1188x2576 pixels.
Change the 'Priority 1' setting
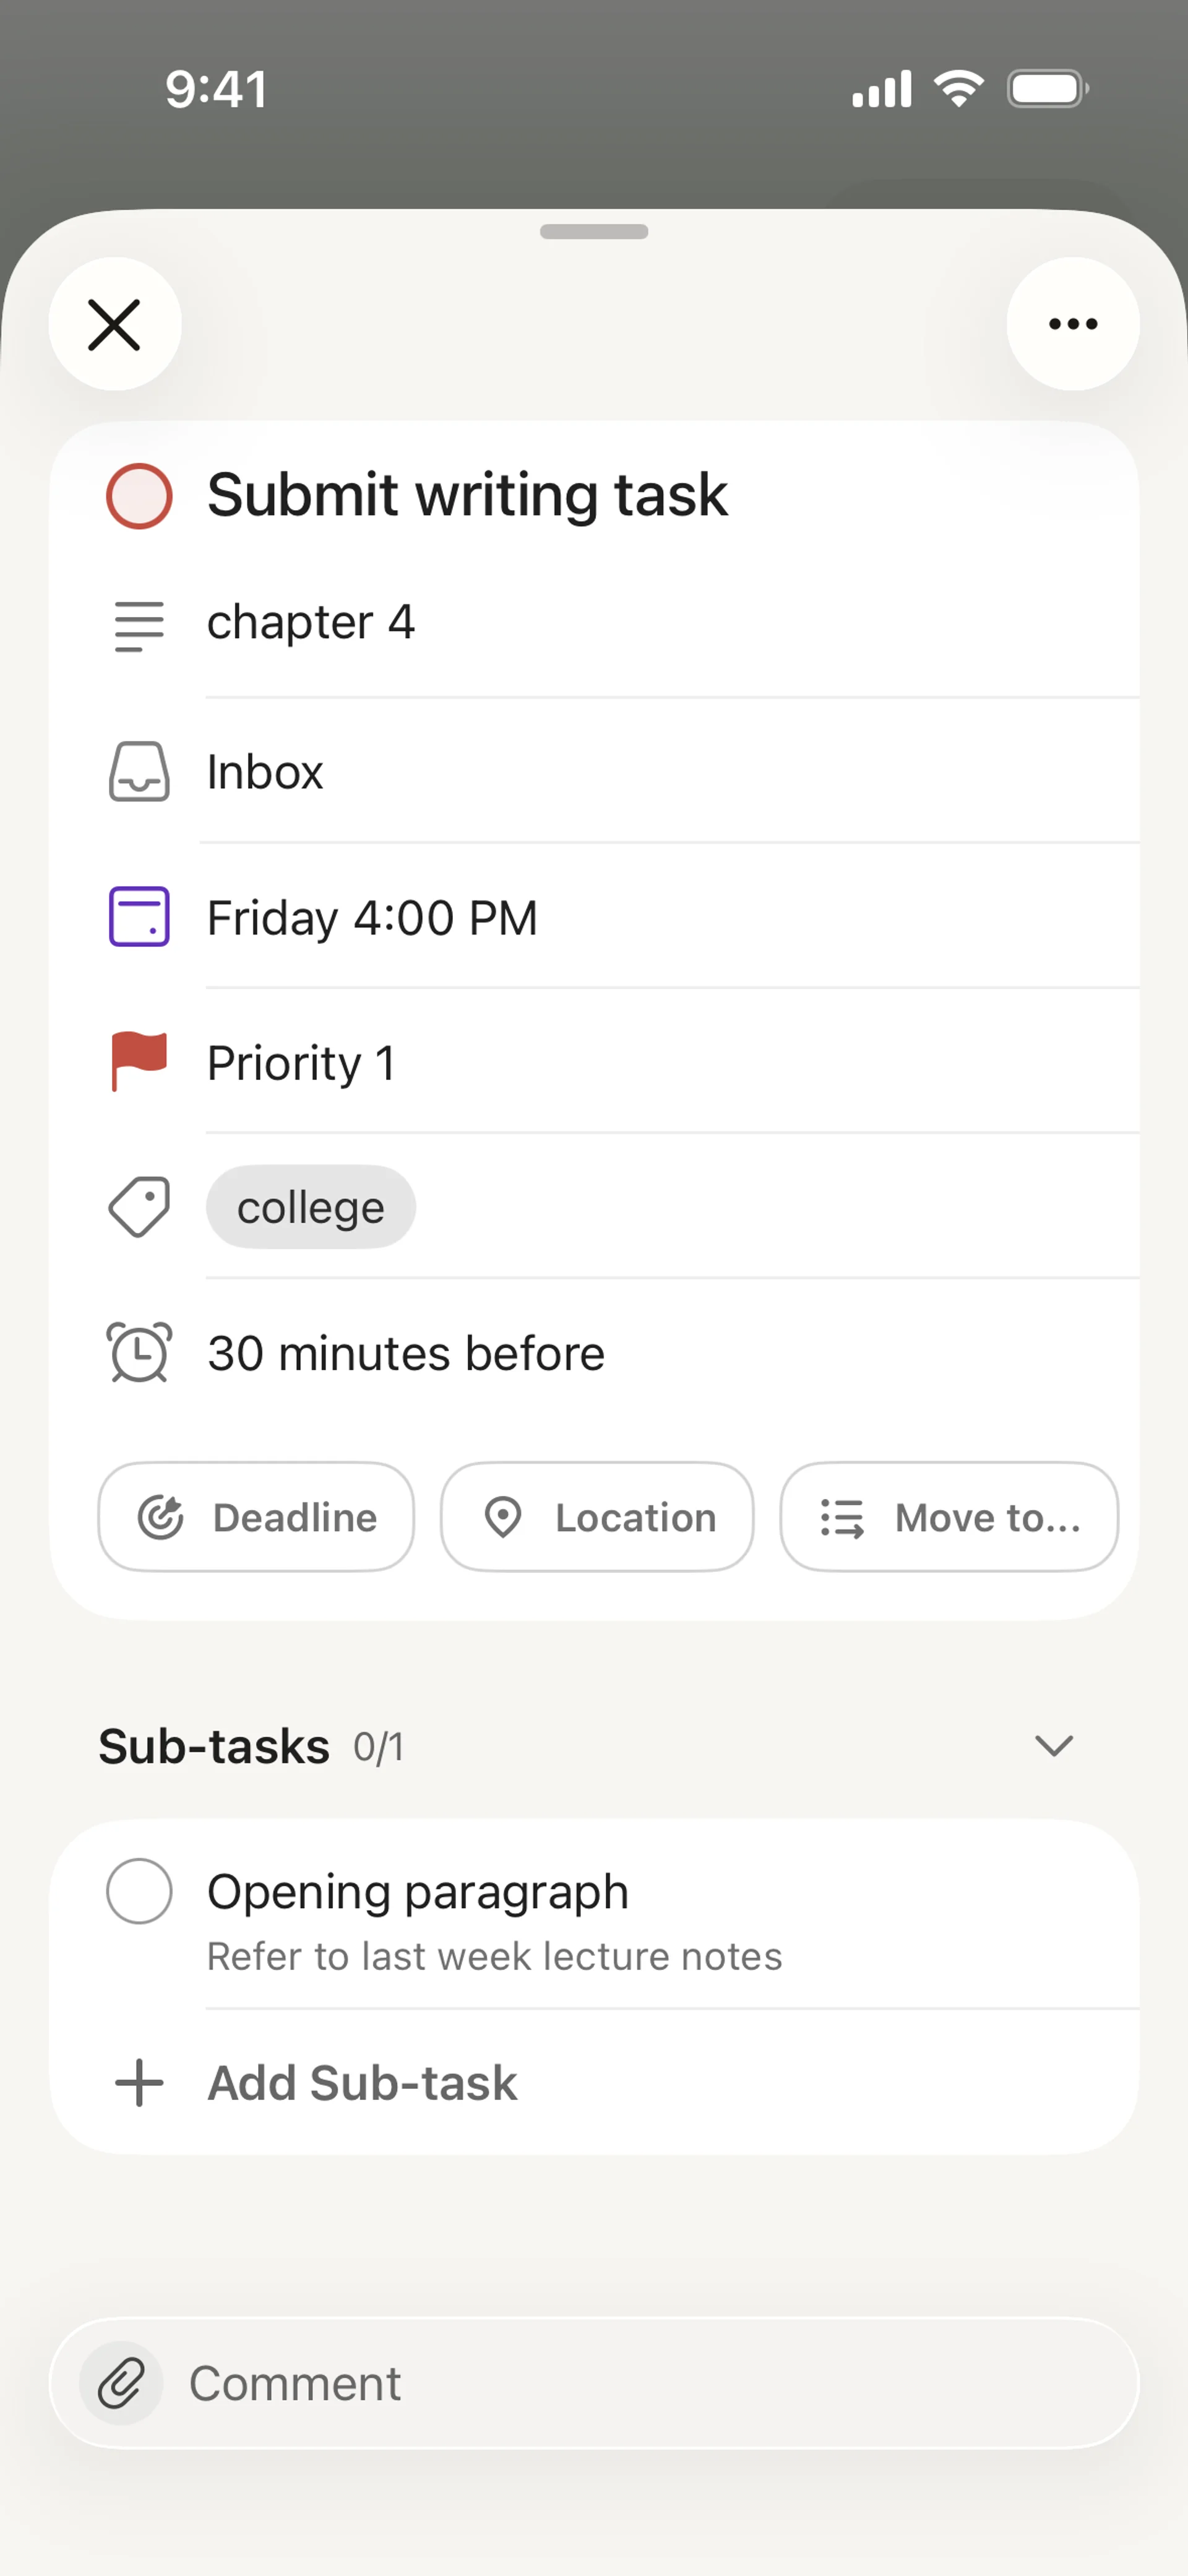pos(301,1063)
